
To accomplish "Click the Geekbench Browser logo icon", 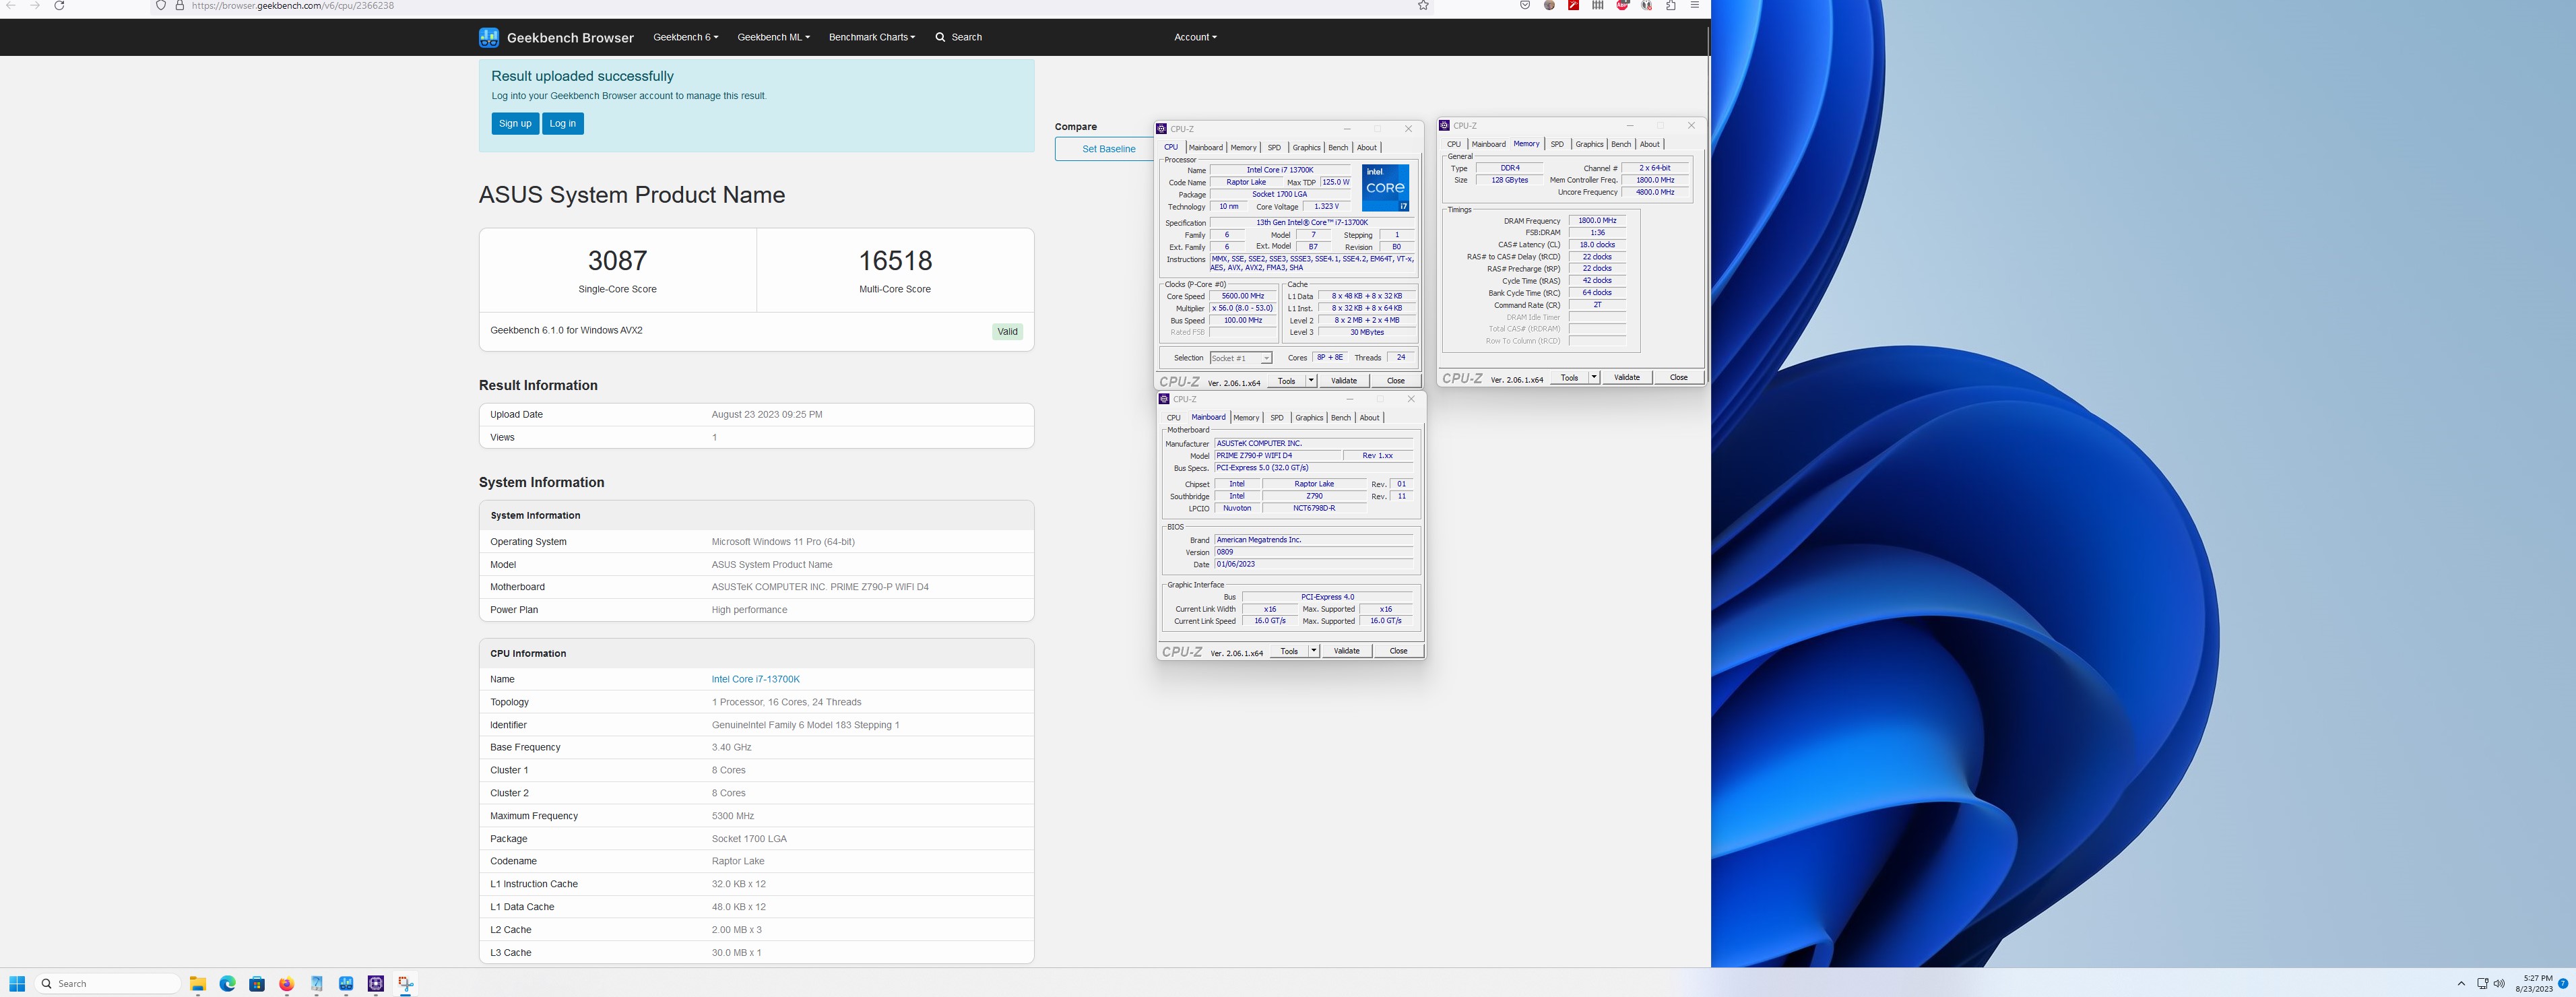I will pos(488,37).
